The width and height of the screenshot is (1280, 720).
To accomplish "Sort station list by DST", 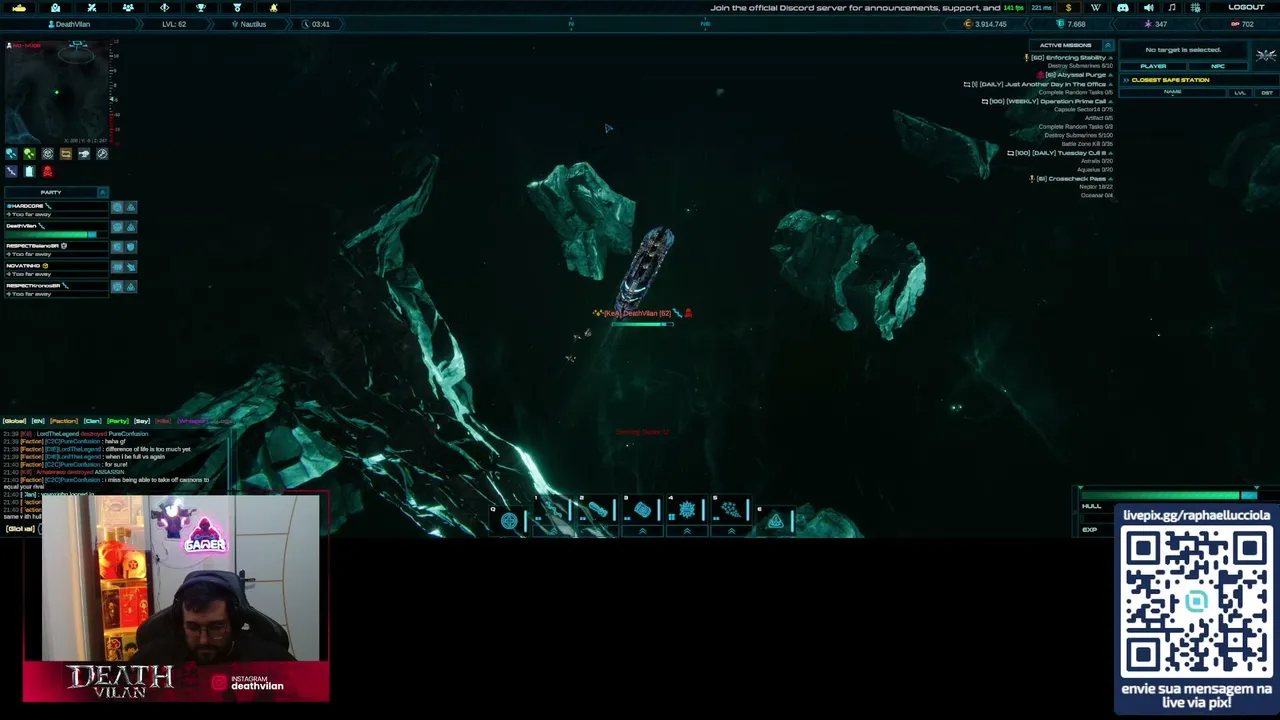I will [x=1267, y=92].
